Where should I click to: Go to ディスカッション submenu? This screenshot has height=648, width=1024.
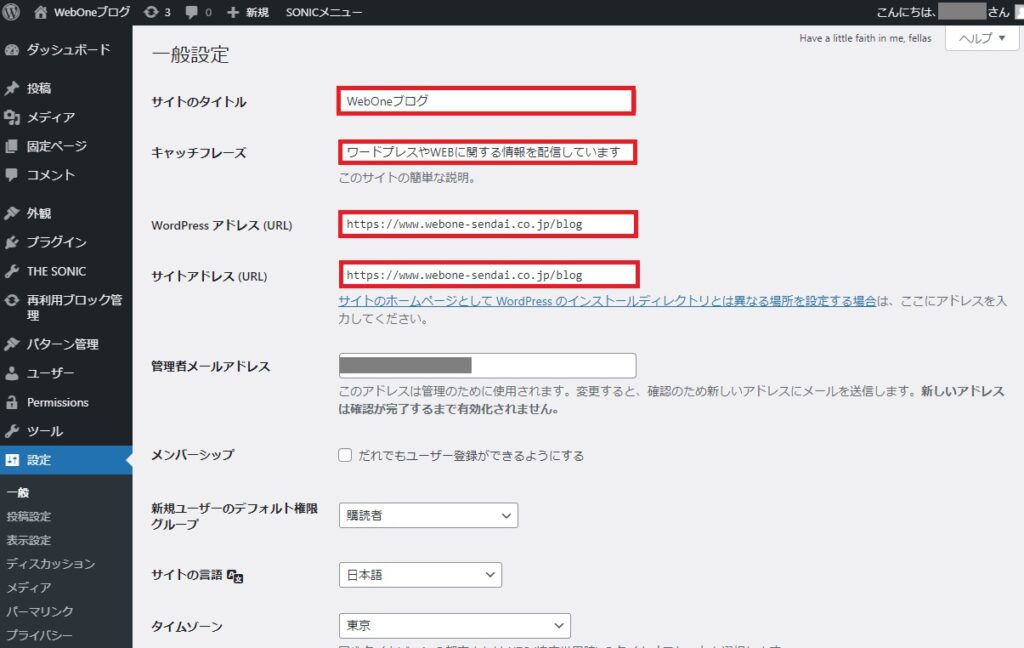50,564
